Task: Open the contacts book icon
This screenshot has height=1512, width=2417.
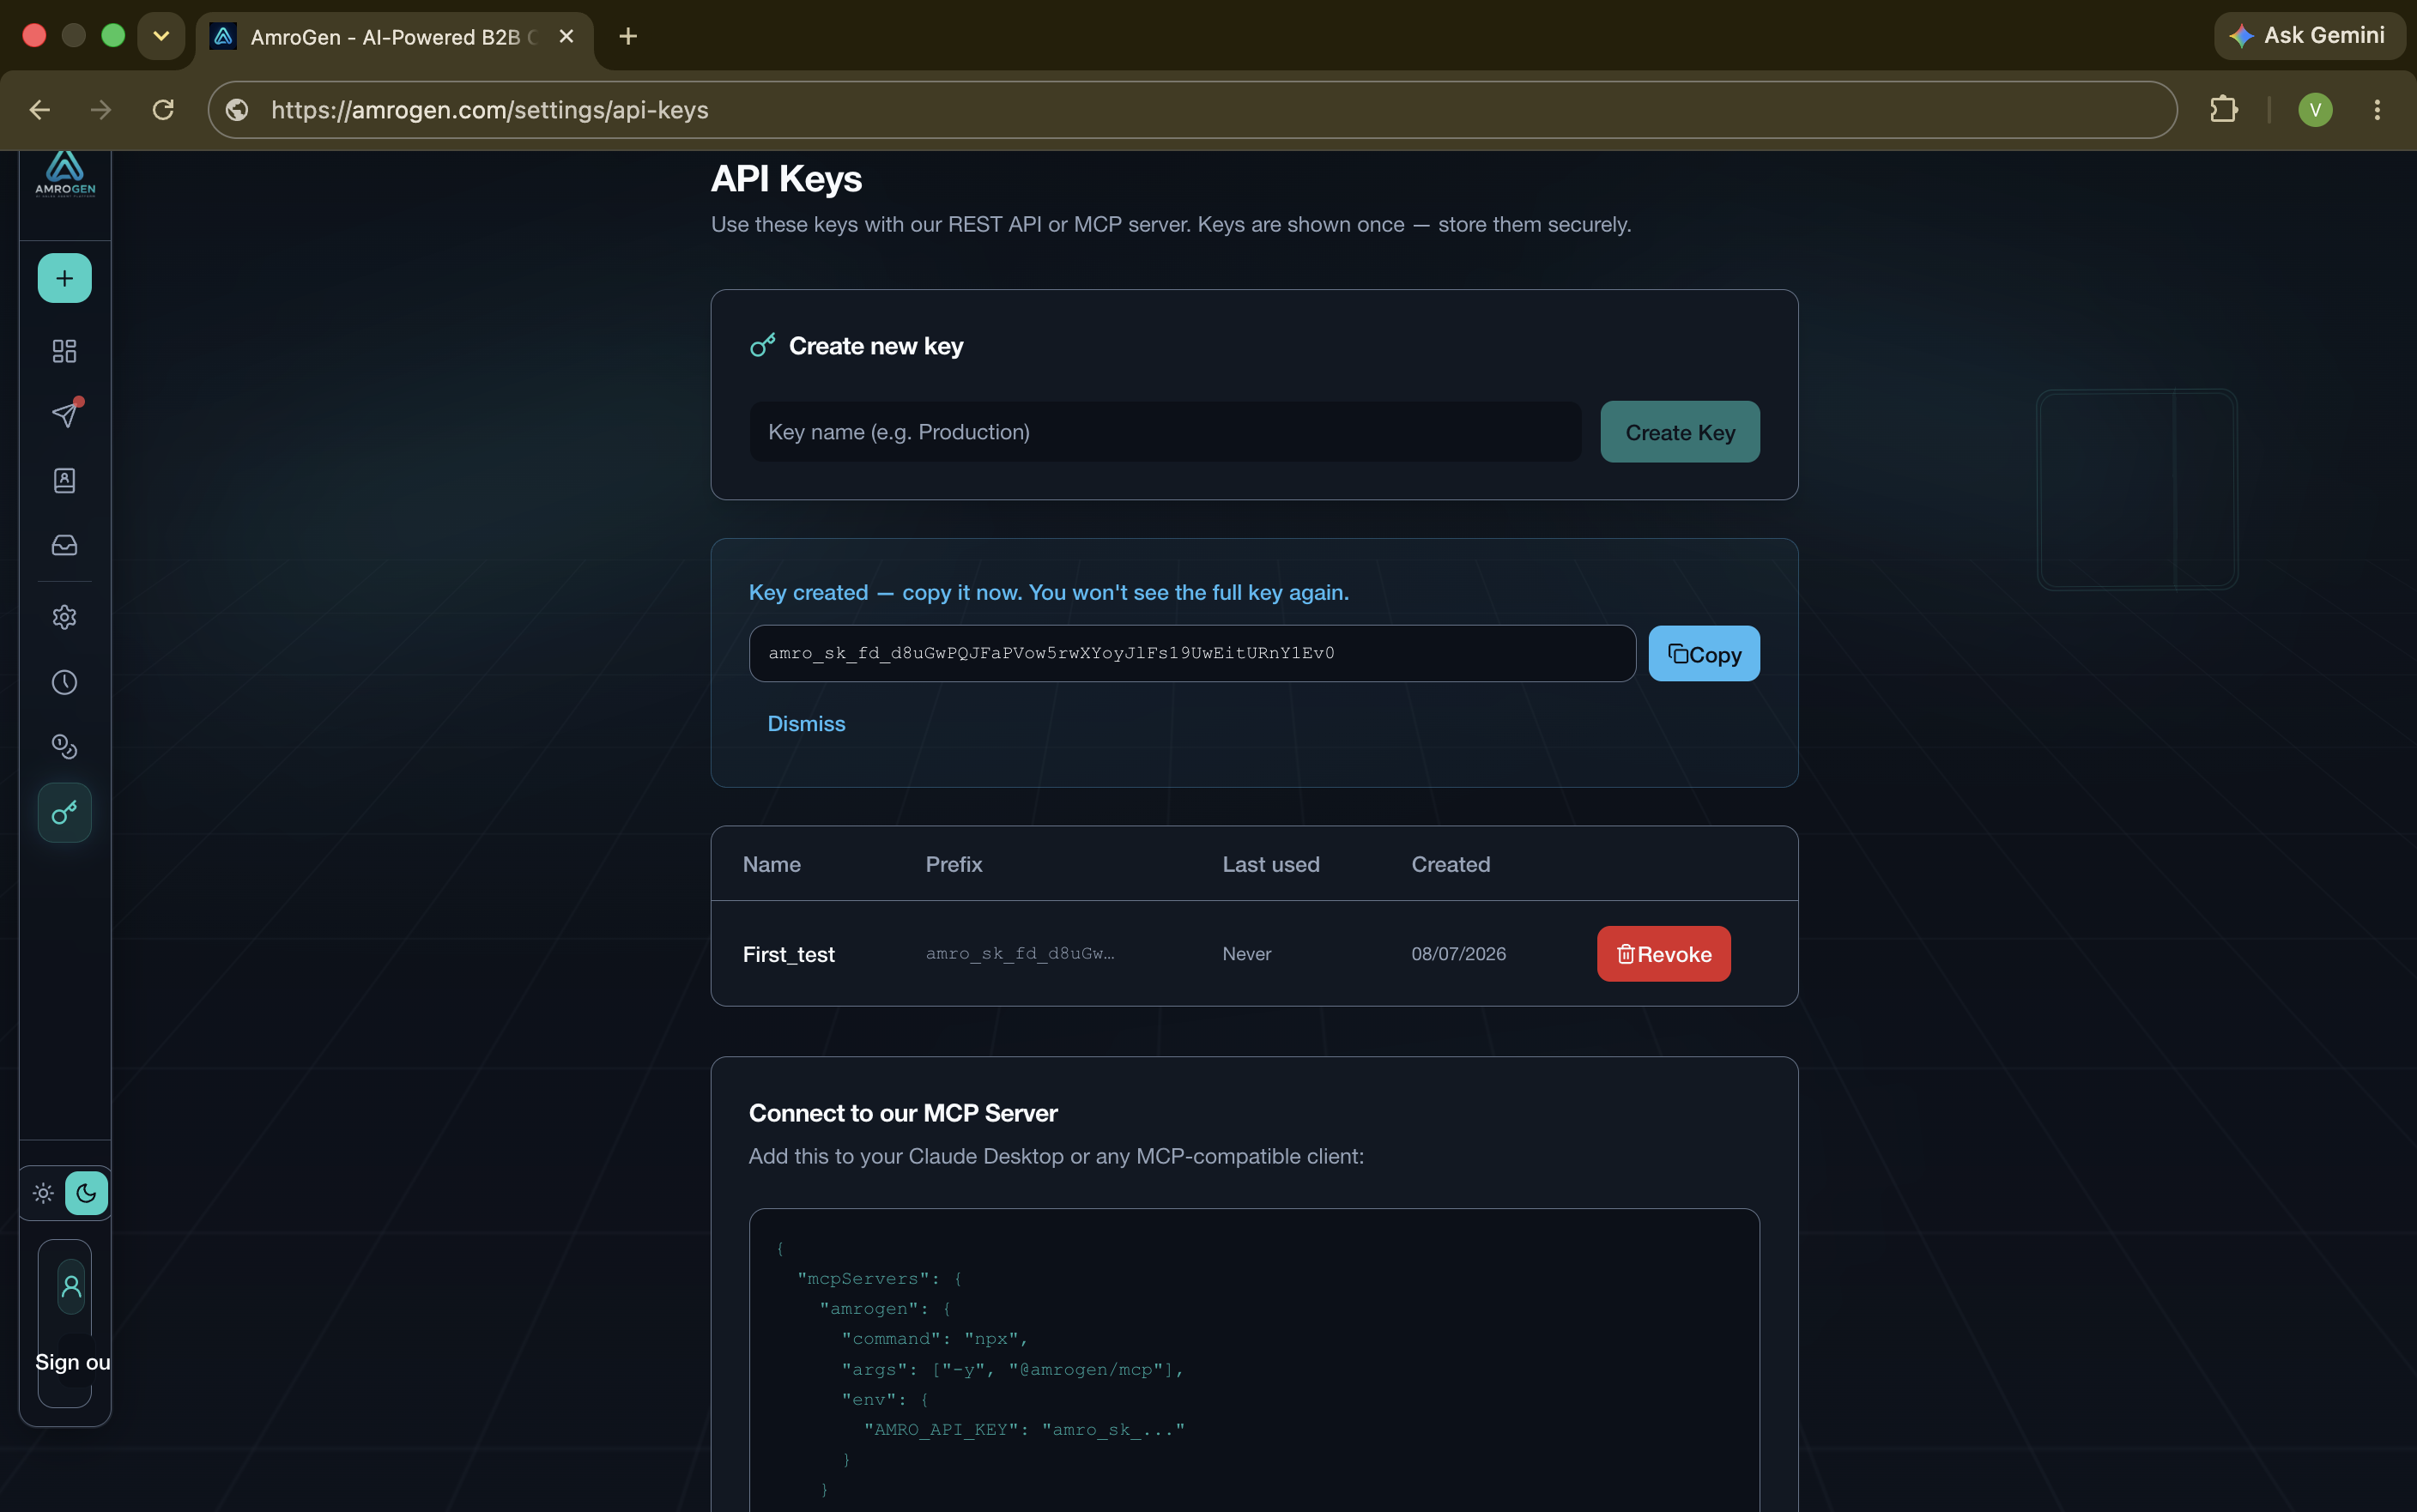Action: click(x=65, y=481)
